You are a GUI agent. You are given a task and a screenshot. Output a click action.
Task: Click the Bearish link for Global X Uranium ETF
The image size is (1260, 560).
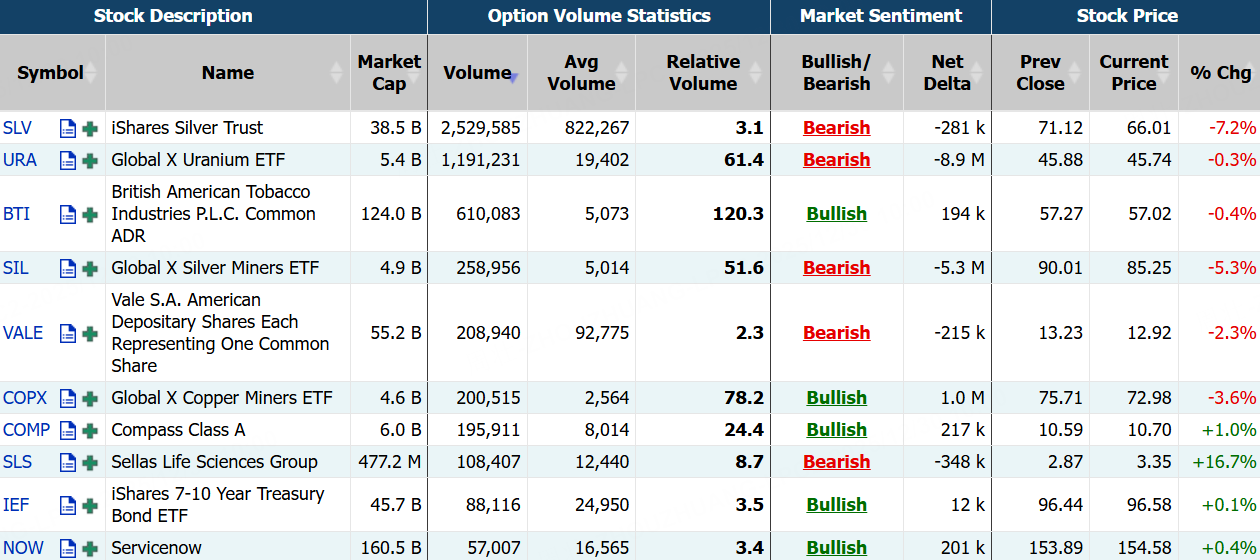(836, 160)
